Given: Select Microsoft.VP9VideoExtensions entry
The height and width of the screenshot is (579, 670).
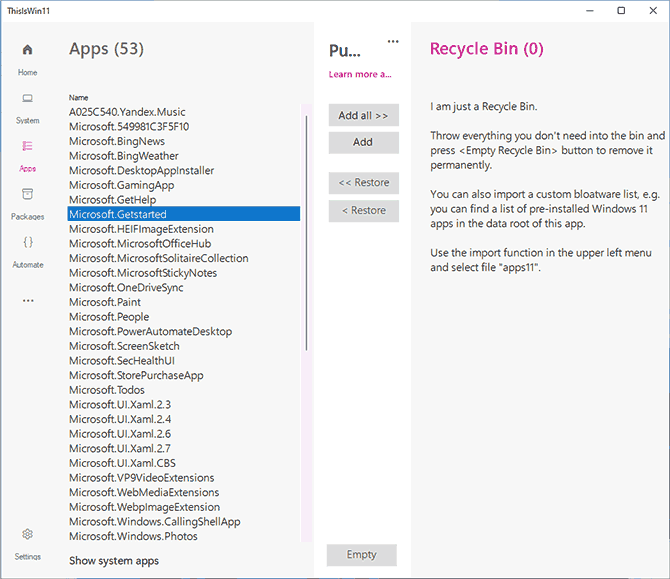Looking at the screenshot, I should 184,478.
